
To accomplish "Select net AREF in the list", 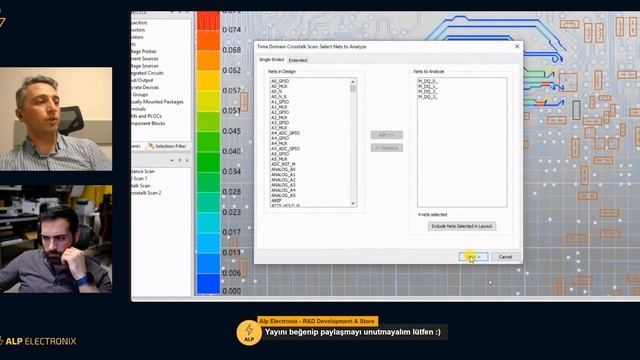I will [276, 201].
